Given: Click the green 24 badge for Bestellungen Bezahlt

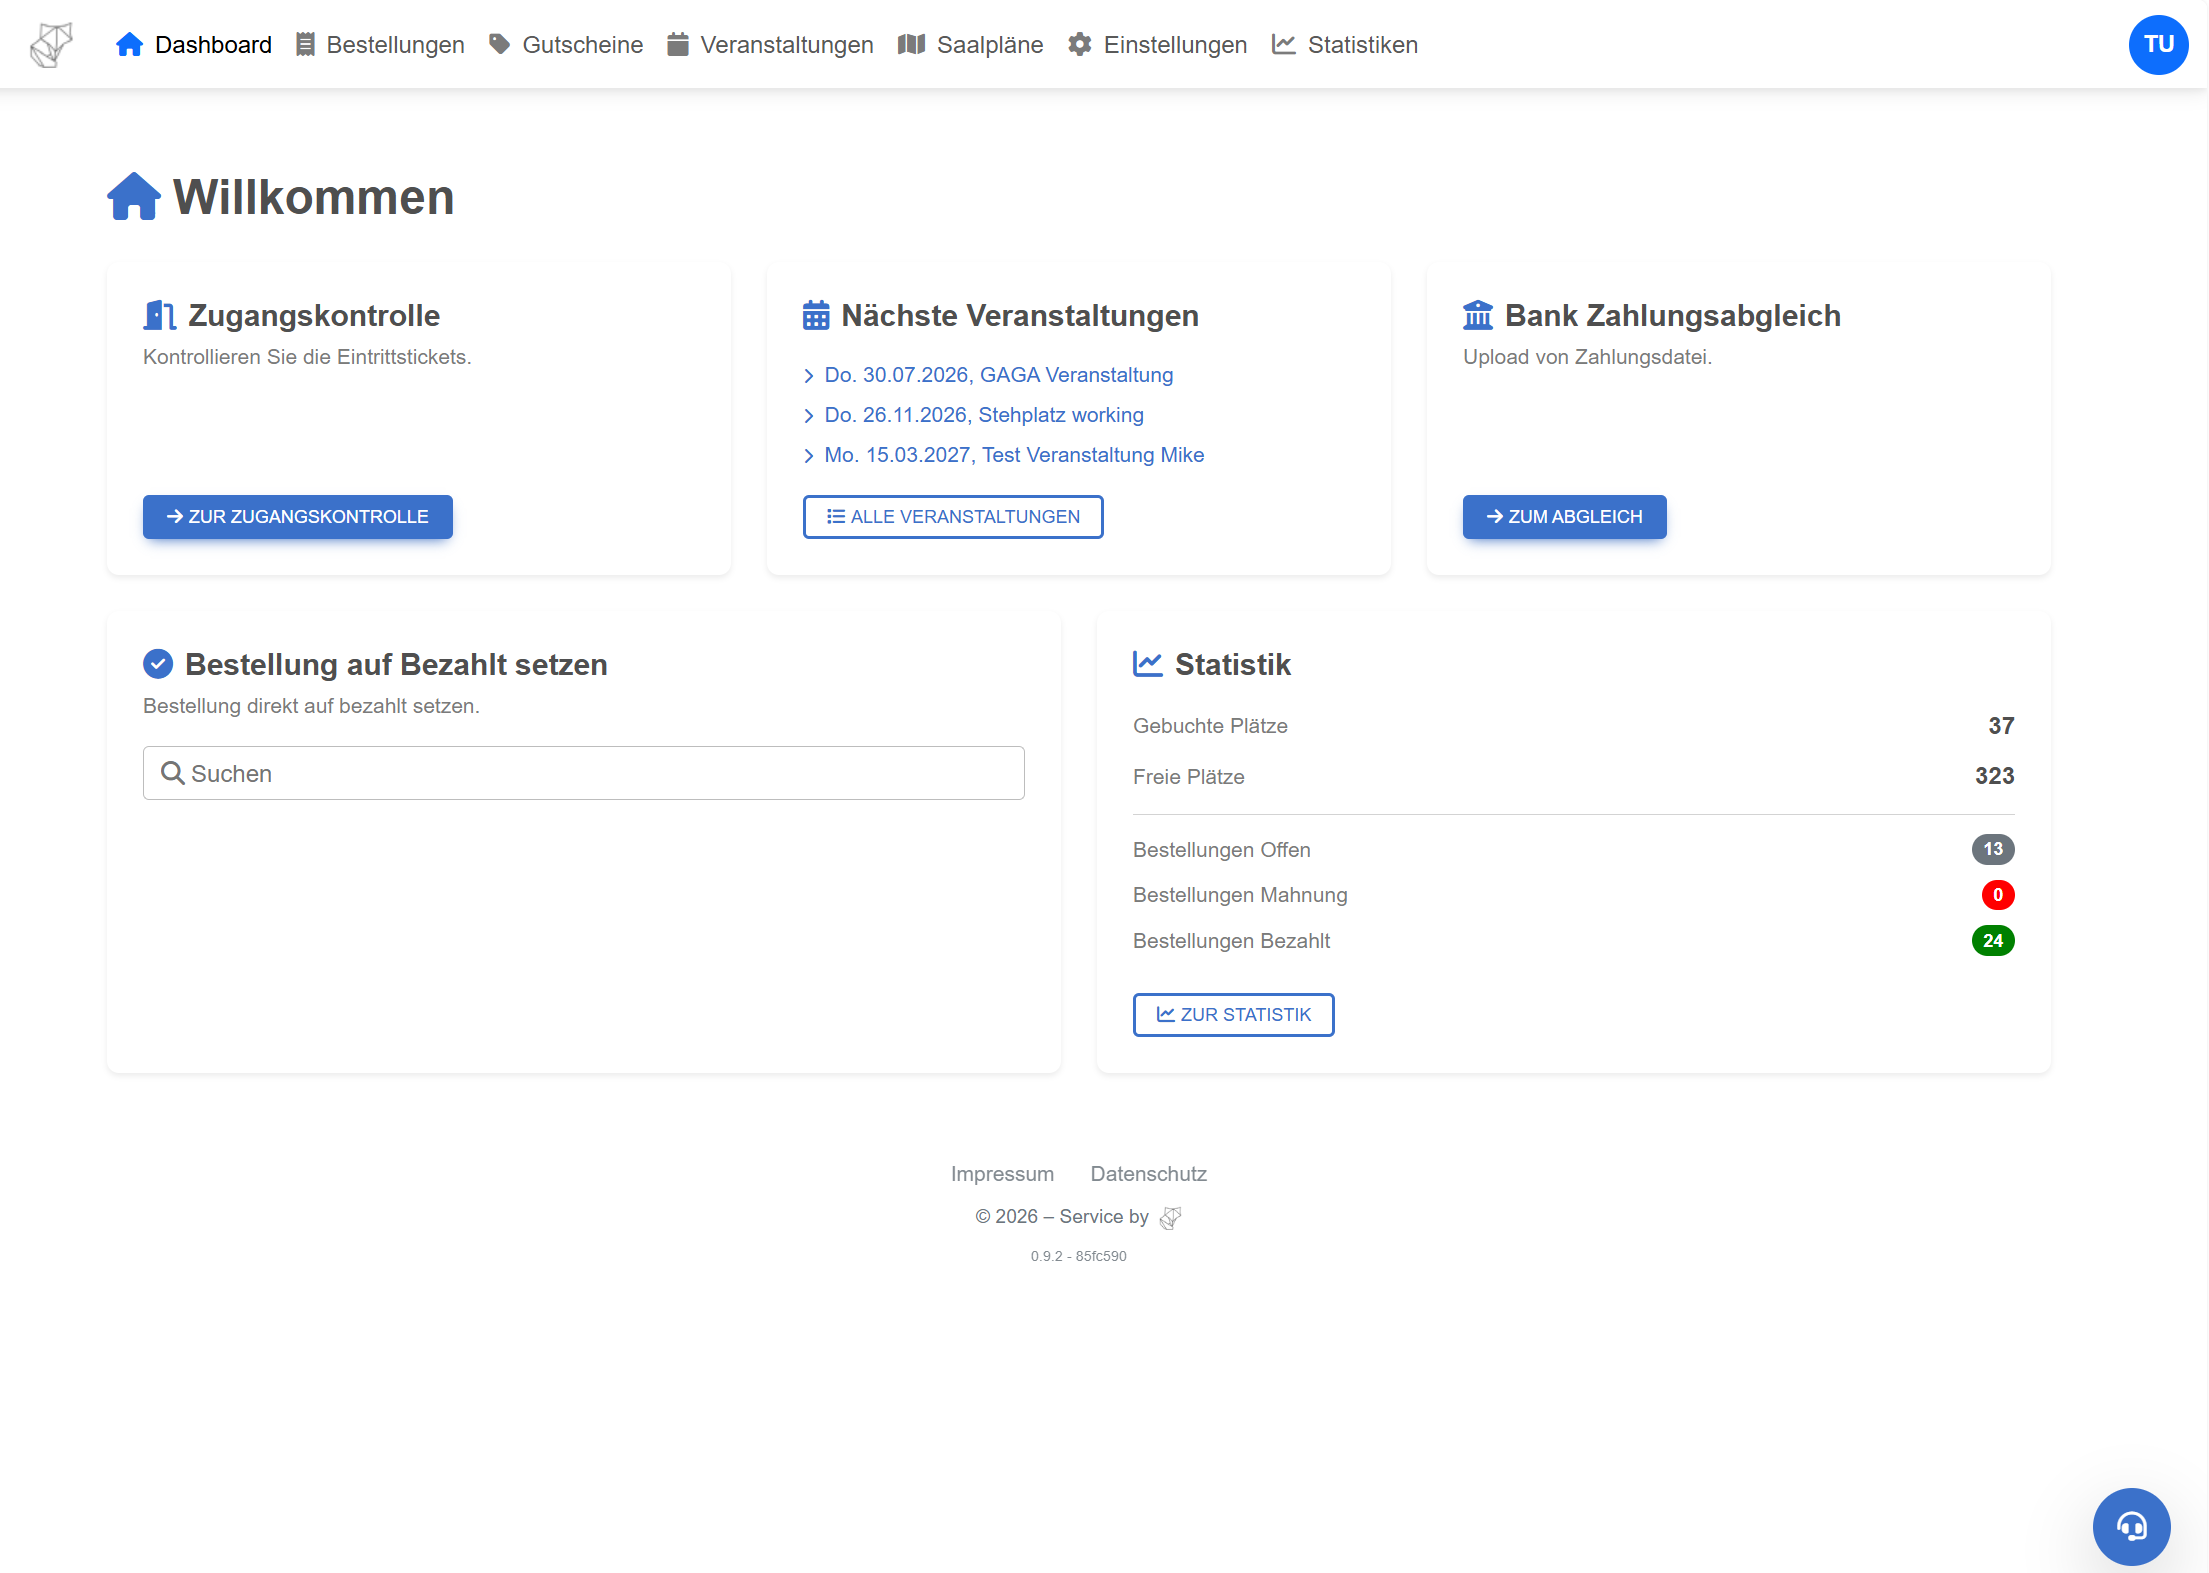Looking at the screenshot, I should click(1993, 941).
